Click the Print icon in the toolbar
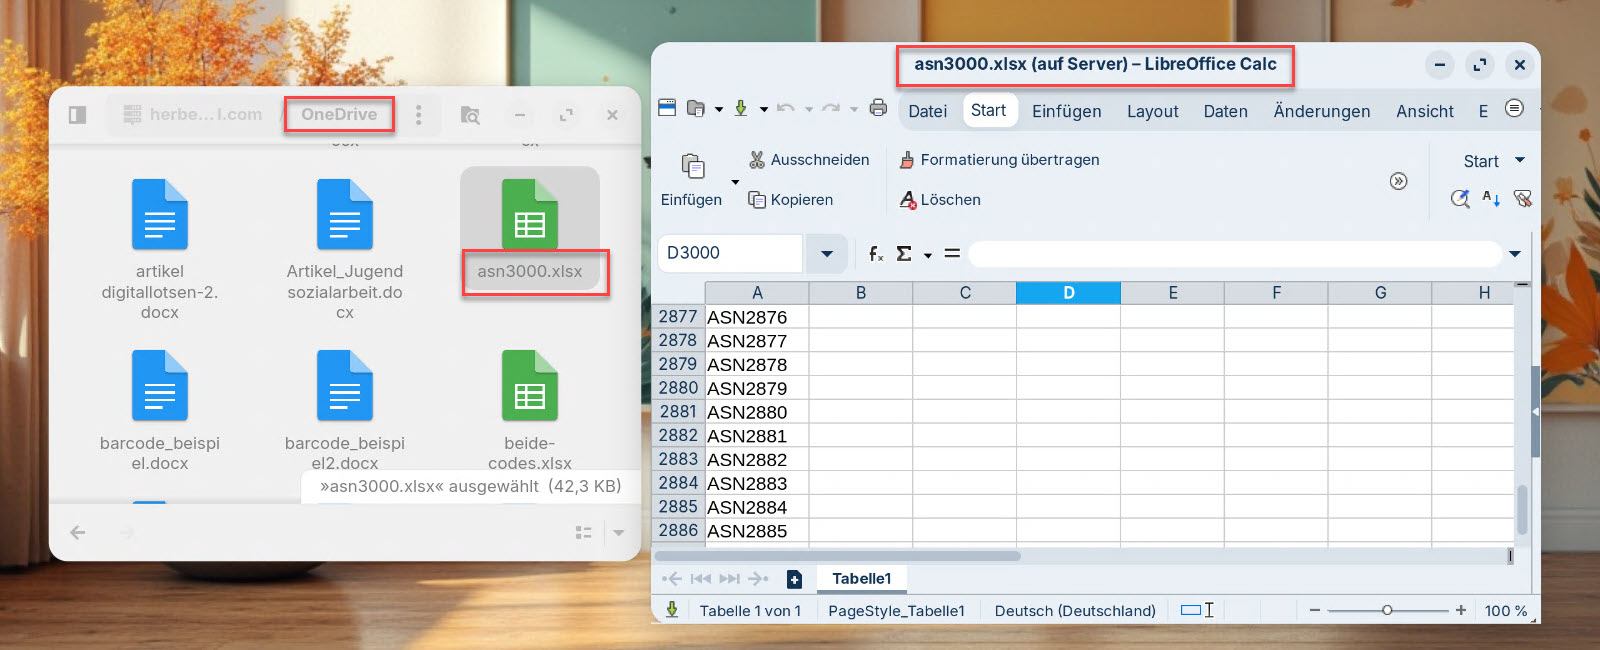Viewport: 1600px width, 650px height. (878, 108)
